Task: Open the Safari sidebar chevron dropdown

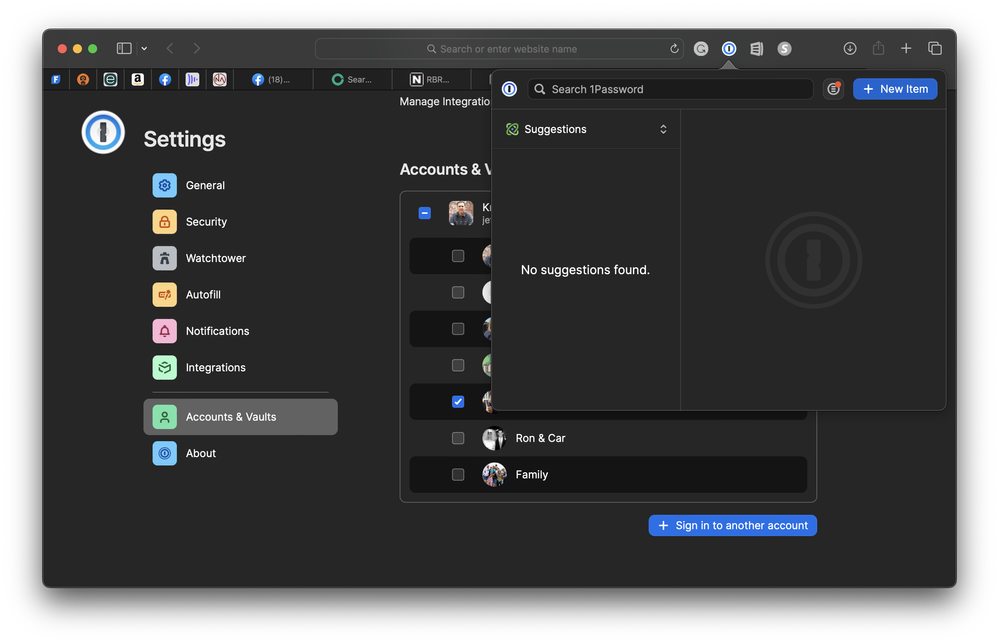Action: pyautogui.click(x=144, y=48)
